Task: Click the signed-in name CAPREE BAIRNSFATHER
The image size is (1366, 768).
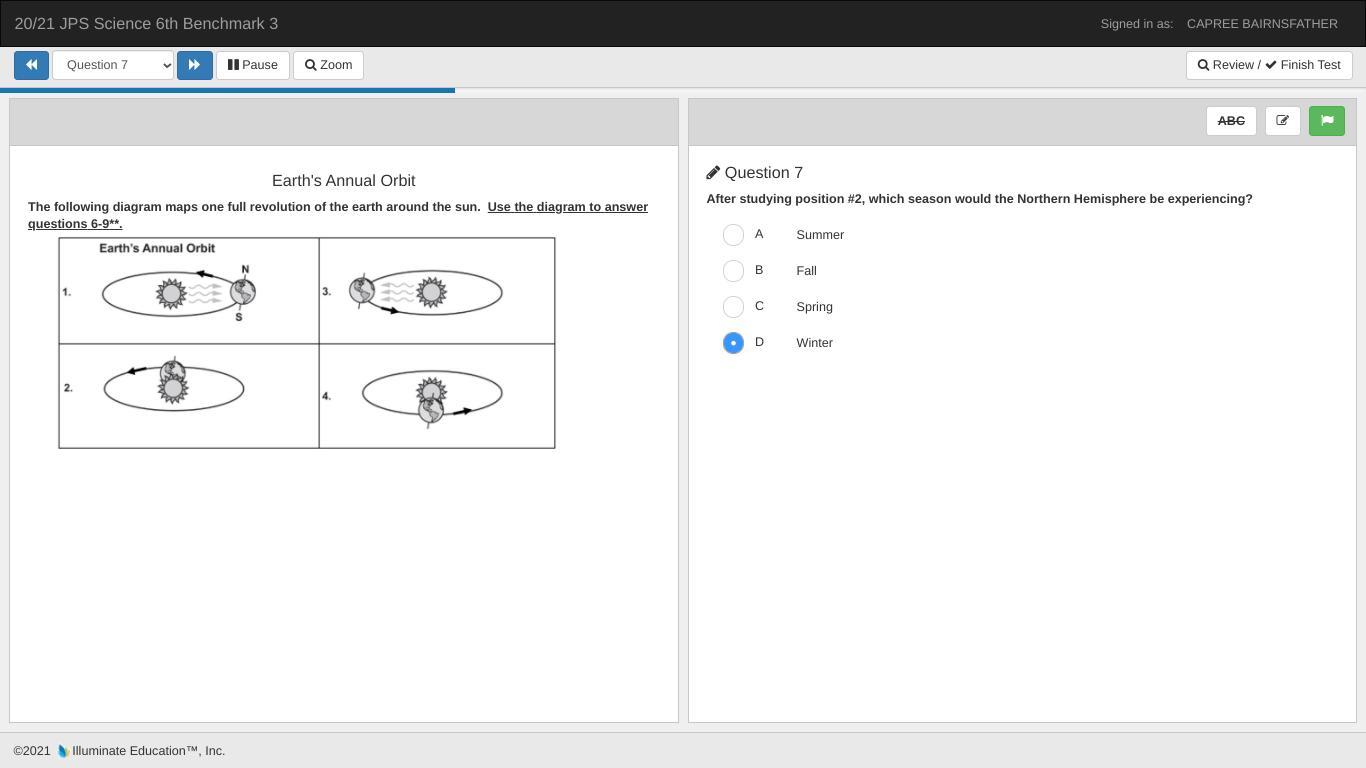Action: [1262, 24]
